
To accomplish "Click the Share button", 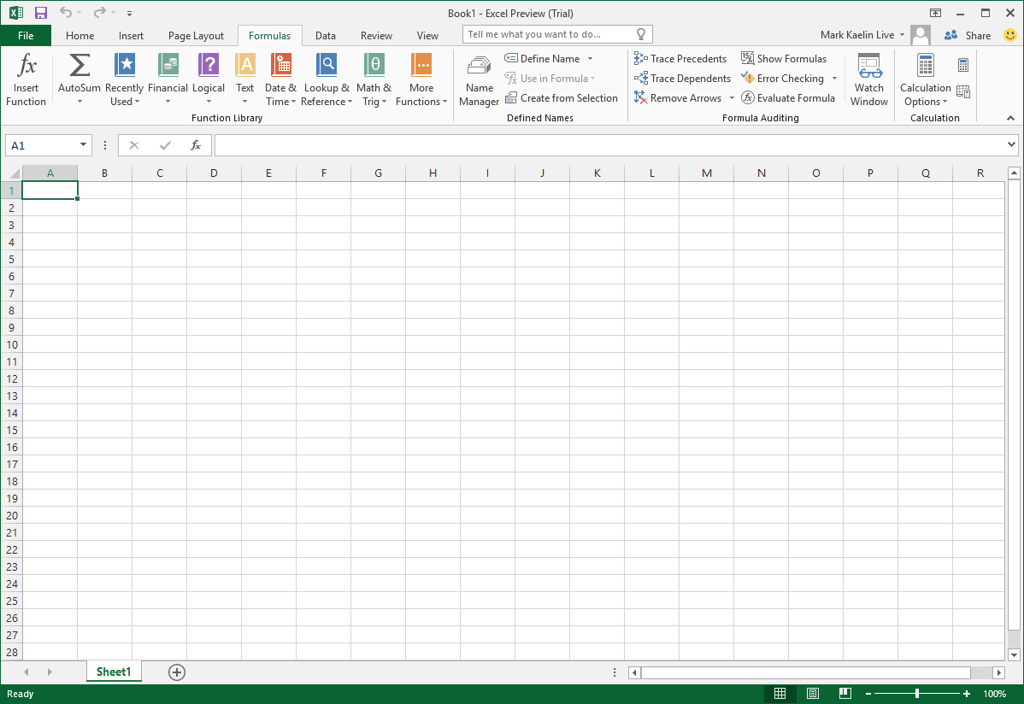I will click(968, 35).
